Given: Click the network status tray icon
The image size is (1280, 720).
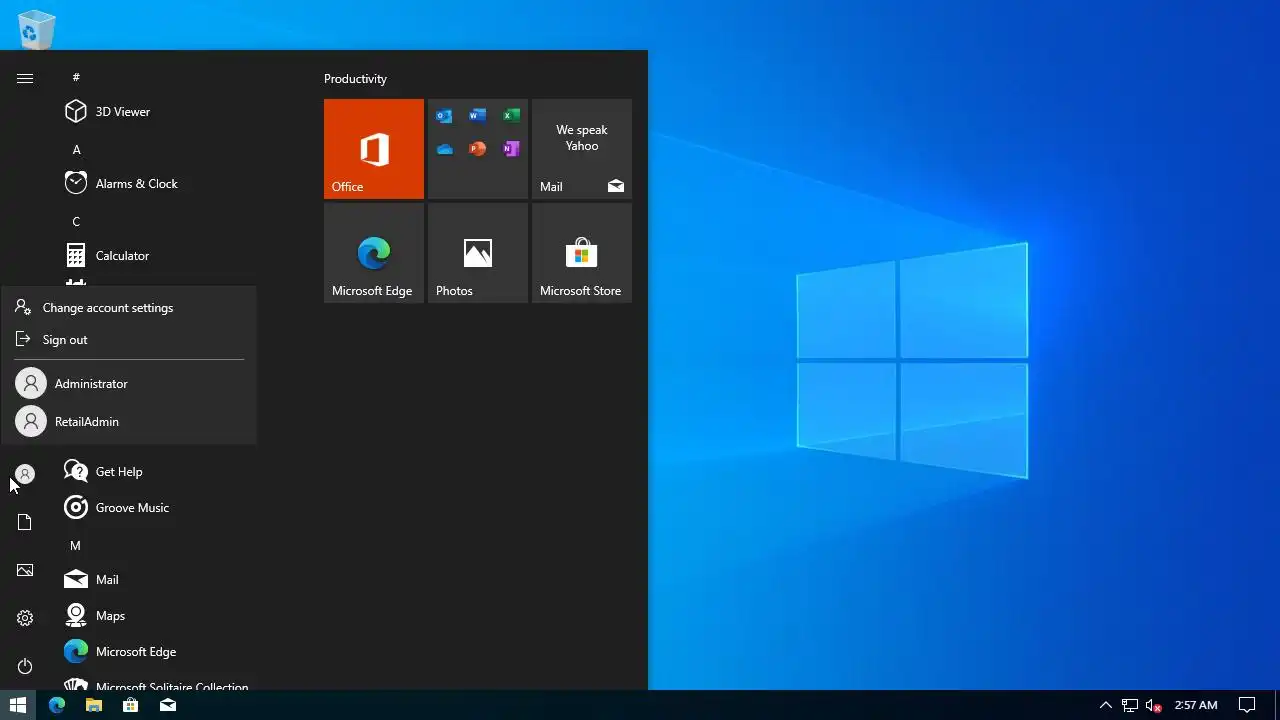Looking at the screenshot, I should [x=1130, y=705].
